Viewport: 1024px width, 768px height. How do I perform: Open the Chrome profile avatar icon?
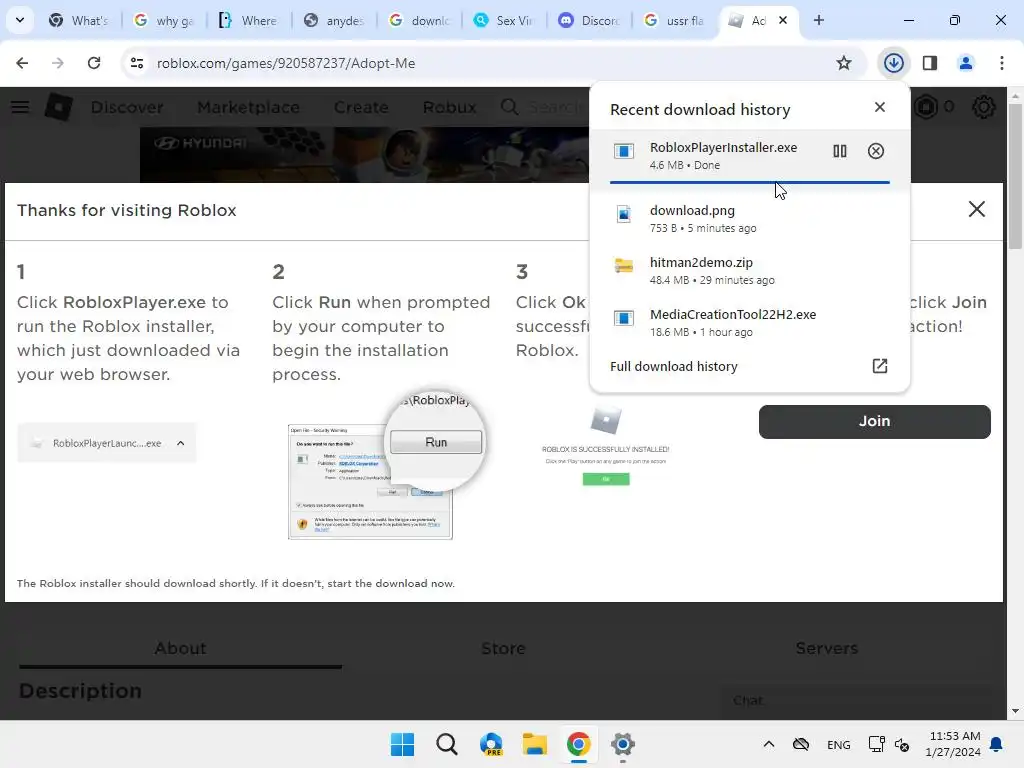(965, 63)
